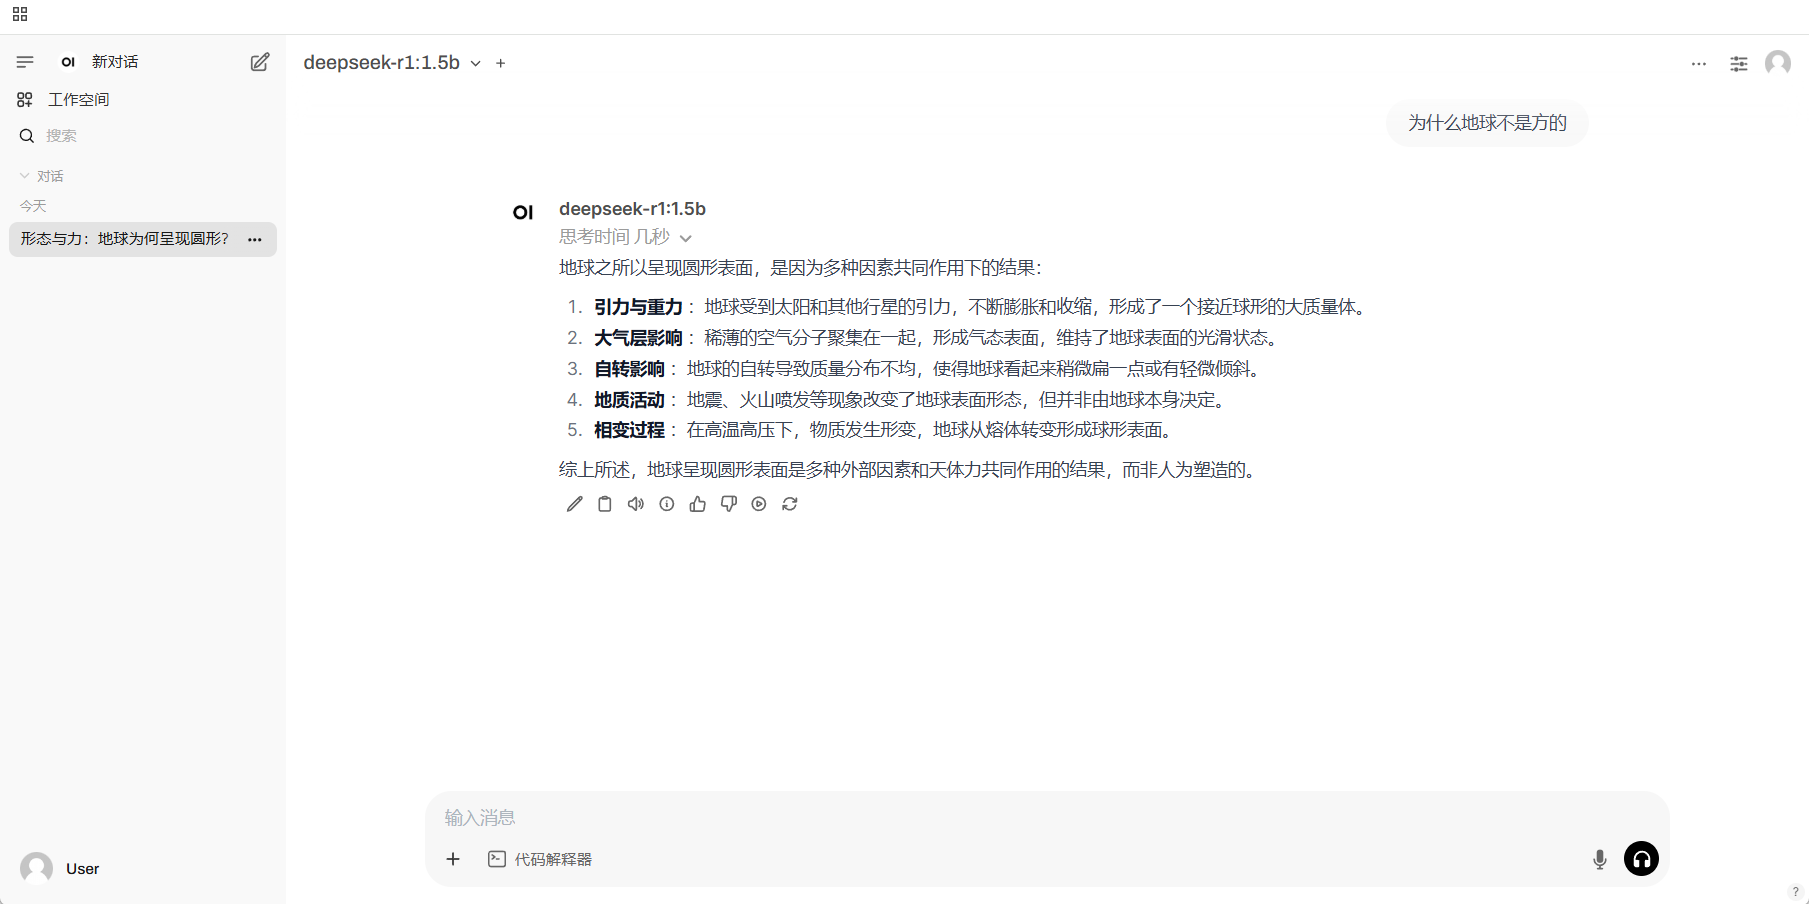Click the bold text 引力与重力
Screen dimensions: 1809x904
(638, 307)
